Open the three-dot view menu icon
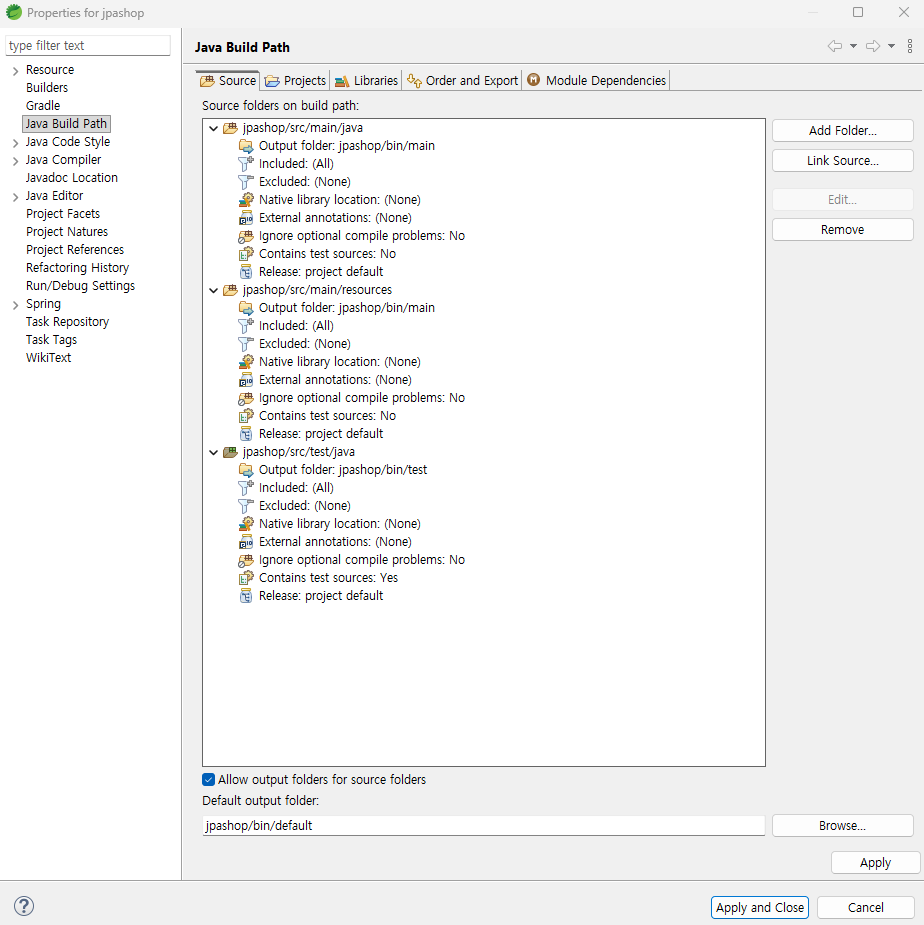The width and height of the screenshot is (924, 925). point(910,46)
